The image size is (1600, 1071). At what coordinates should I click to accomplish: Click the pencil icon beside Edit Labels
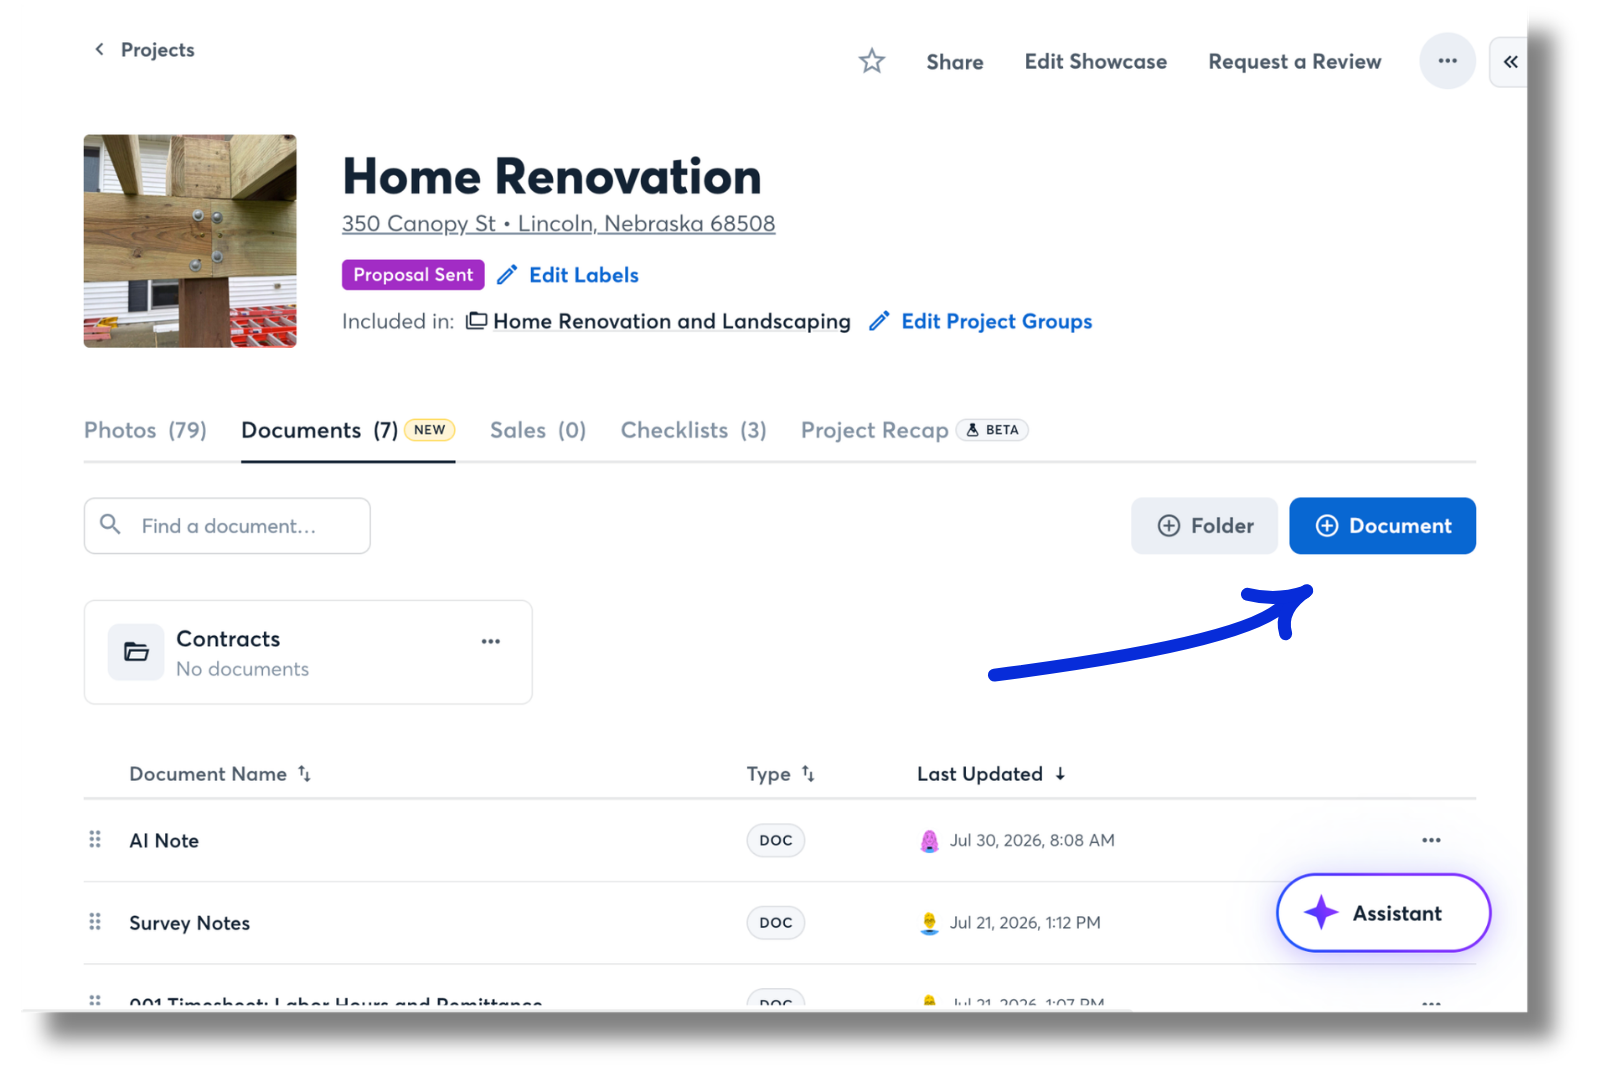tap(508, 275)
